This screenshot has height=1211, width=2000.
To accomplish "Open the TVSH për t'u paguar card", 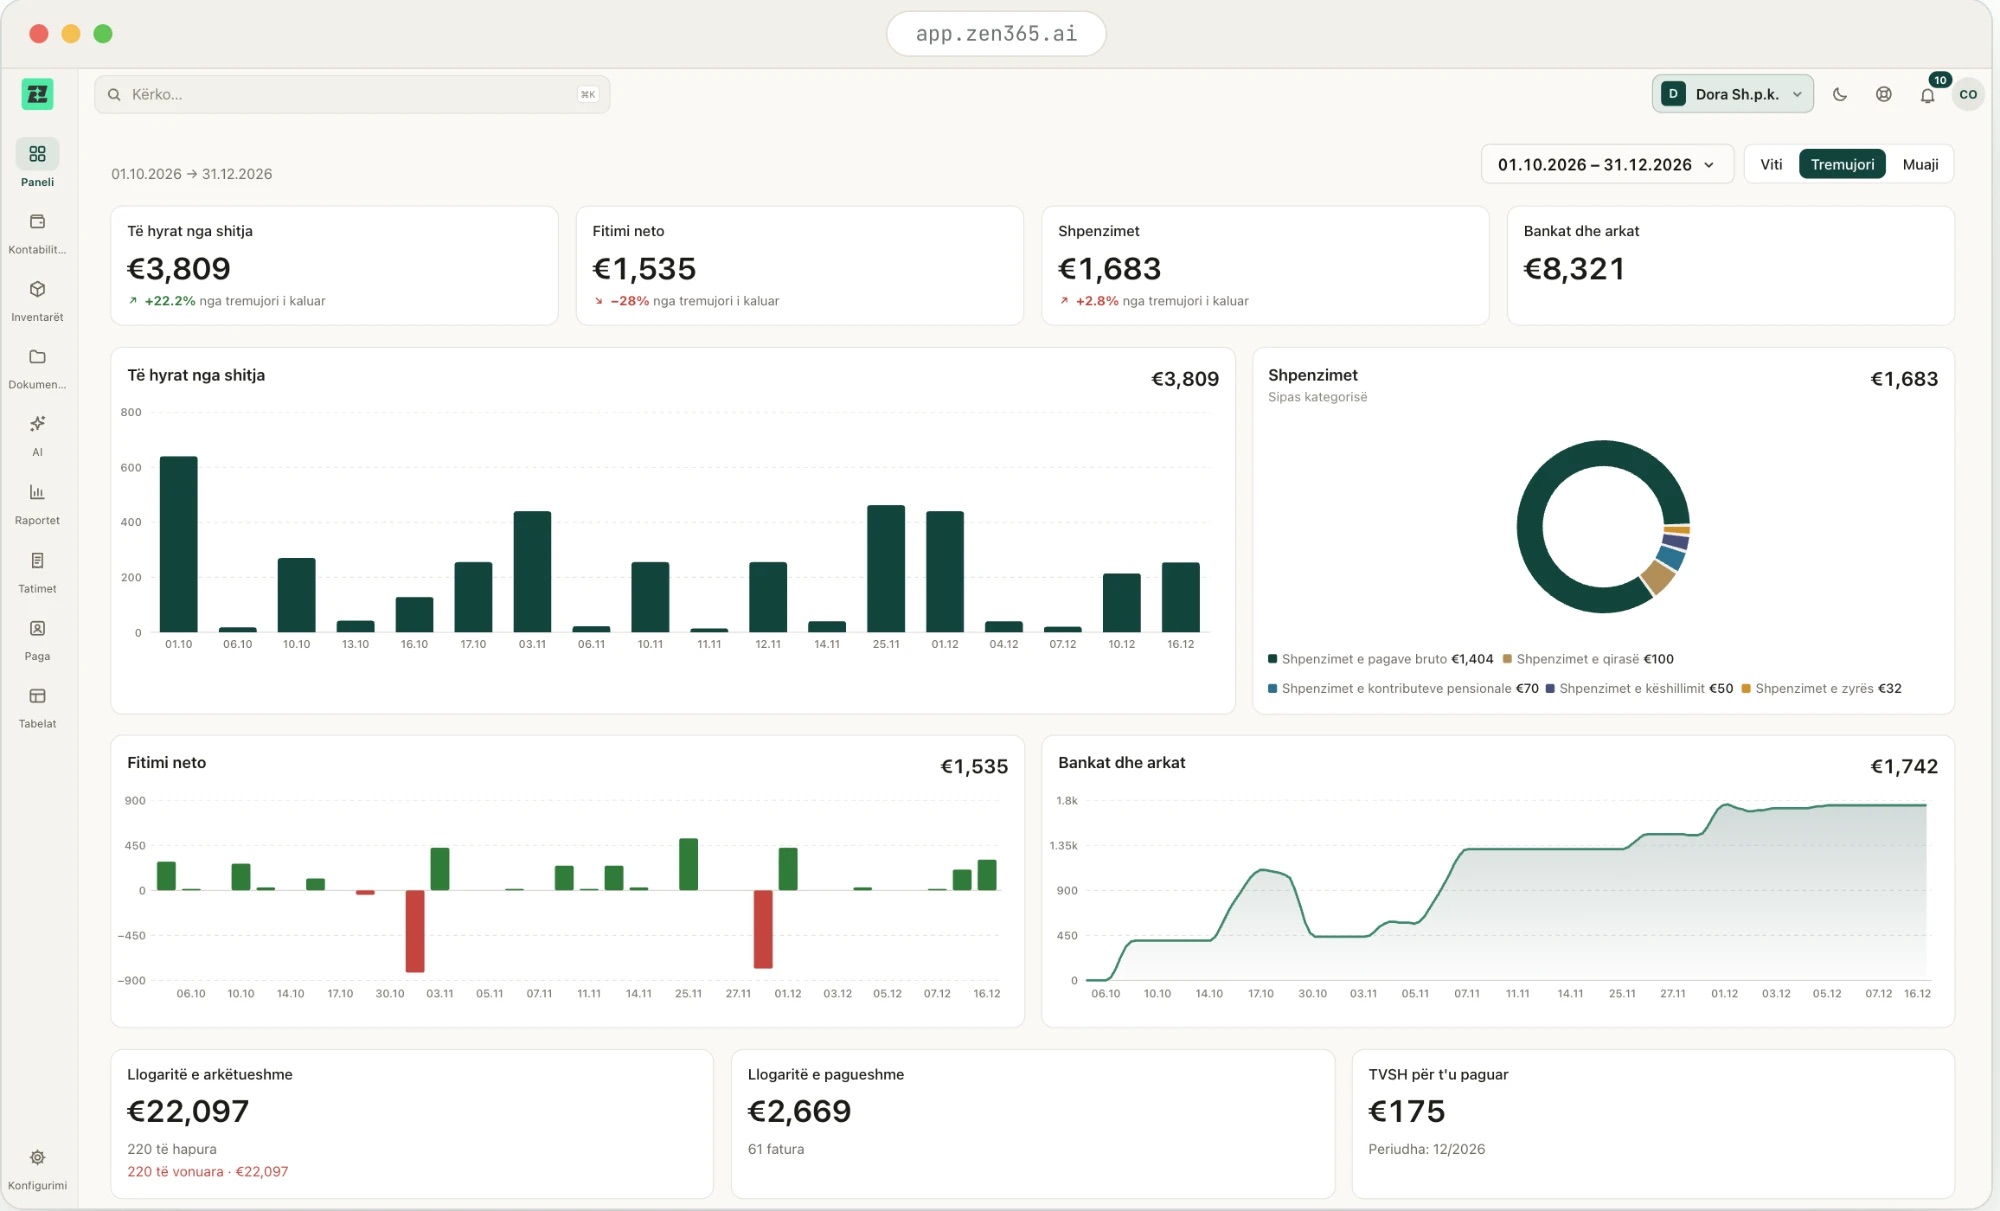I will coord(1653,1123).
